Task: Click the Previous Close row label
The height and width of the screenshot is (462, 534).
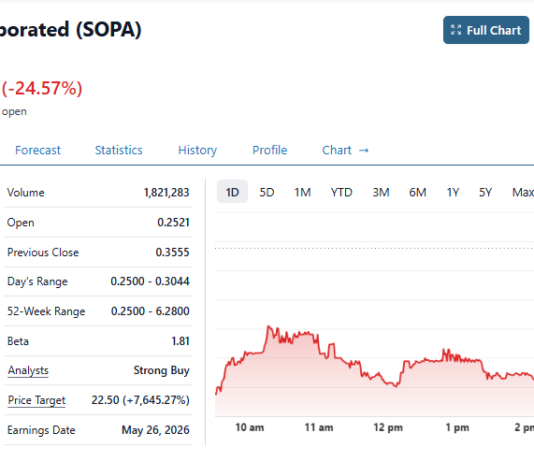Action: pyautogui.click(x=43, y=252)
